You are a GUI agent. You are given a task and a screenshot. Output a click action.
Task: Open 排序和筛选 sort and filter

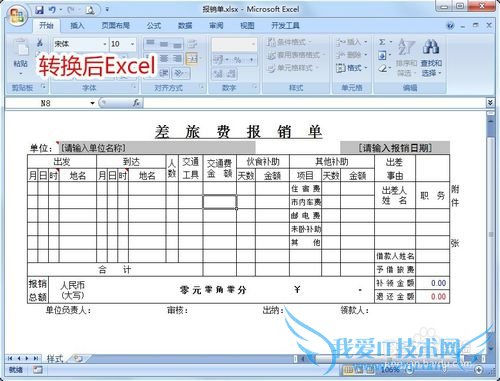coord(407,57)
